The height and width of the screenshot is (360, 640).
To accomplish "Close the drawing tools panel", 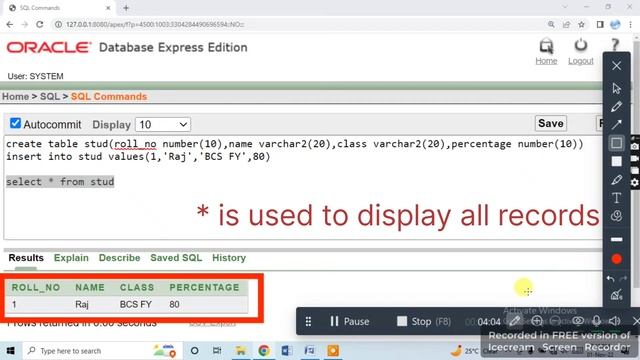I will point(616,65).
